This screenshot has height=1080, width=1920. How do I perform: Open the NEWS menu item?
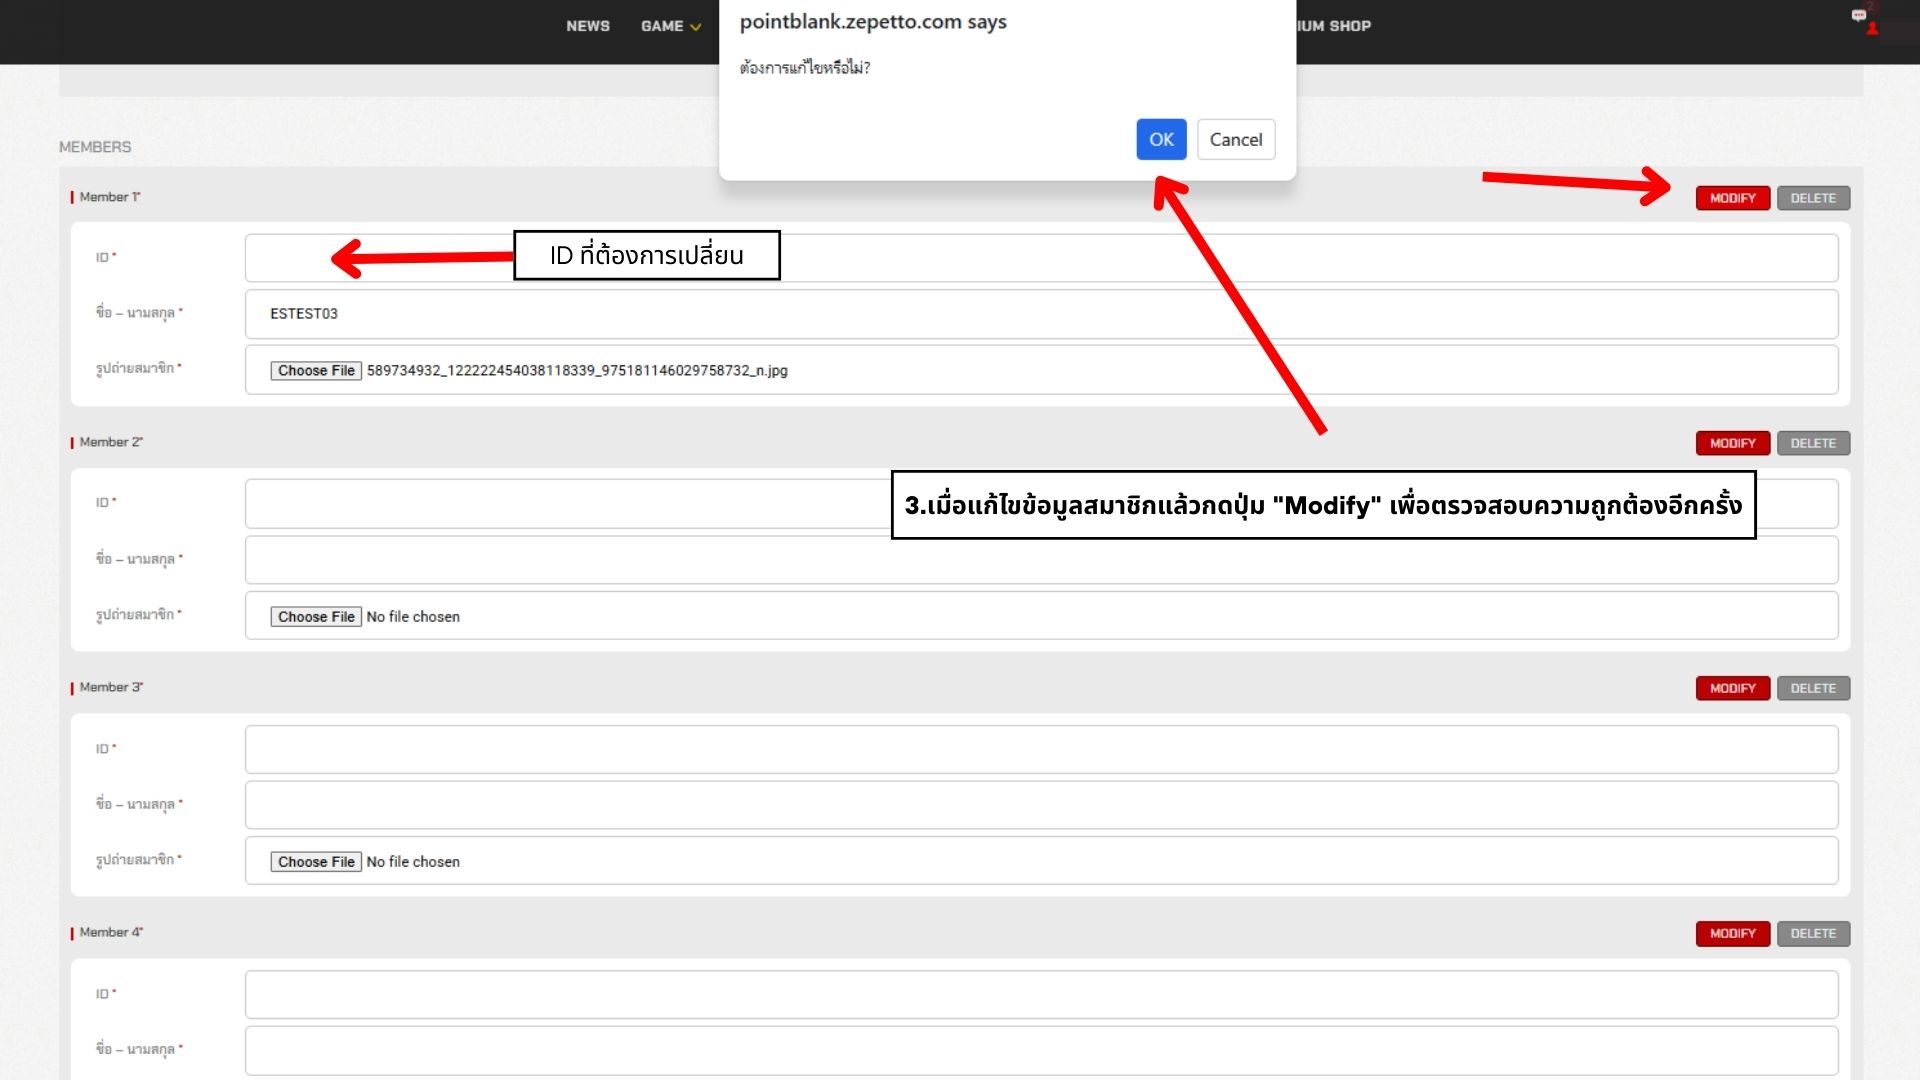coord(587,26)
